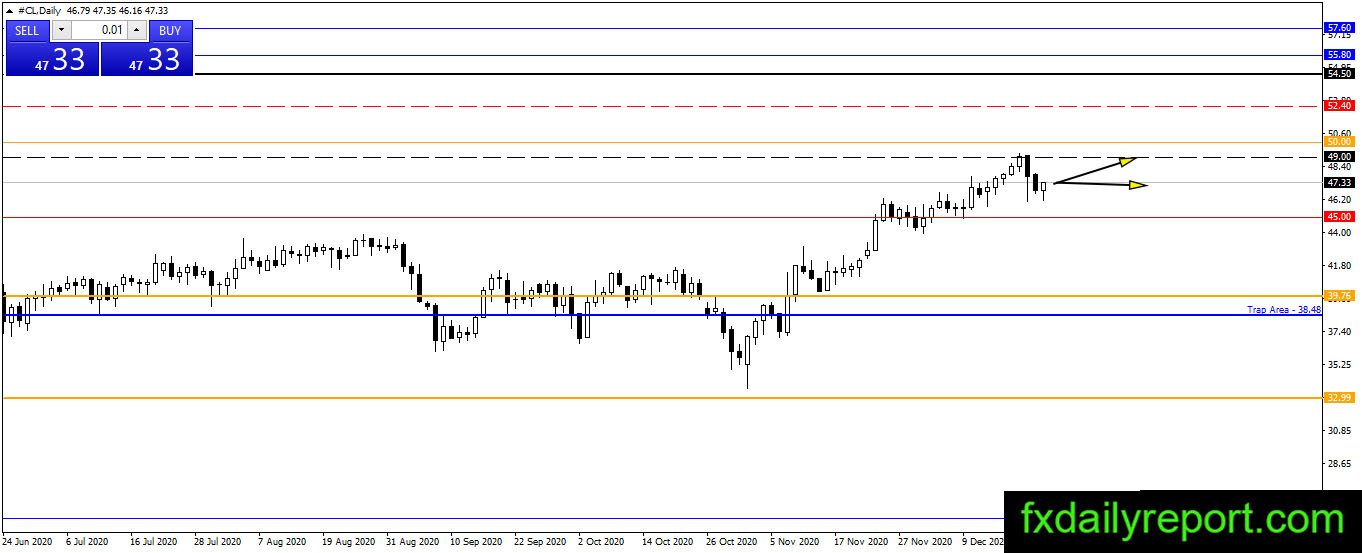This screenshot has width=1362, height=553.
Task: Click the 0.01 volume input field
Action: coord(99,30)
